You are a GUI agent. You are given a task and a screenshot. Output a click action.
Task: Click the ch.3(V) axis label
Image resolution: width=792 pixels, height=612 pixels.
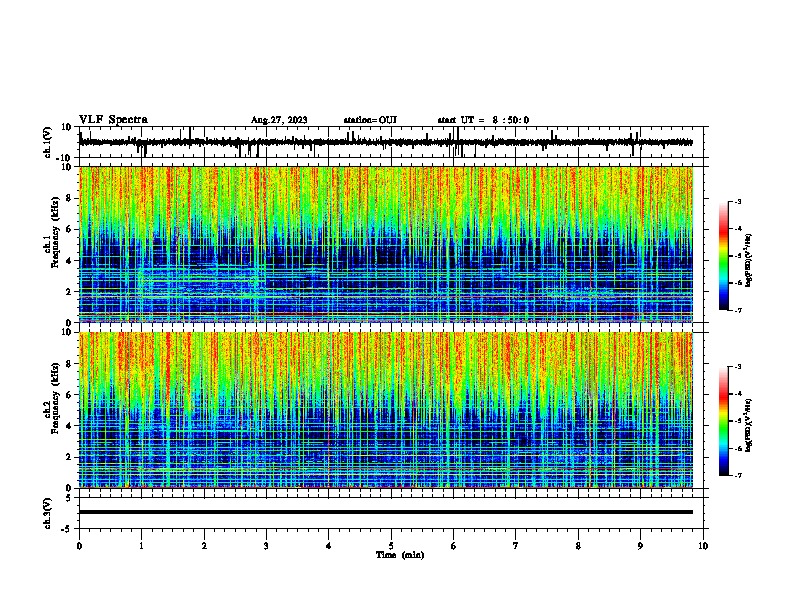pyautogui.click(x=48, y=513)
